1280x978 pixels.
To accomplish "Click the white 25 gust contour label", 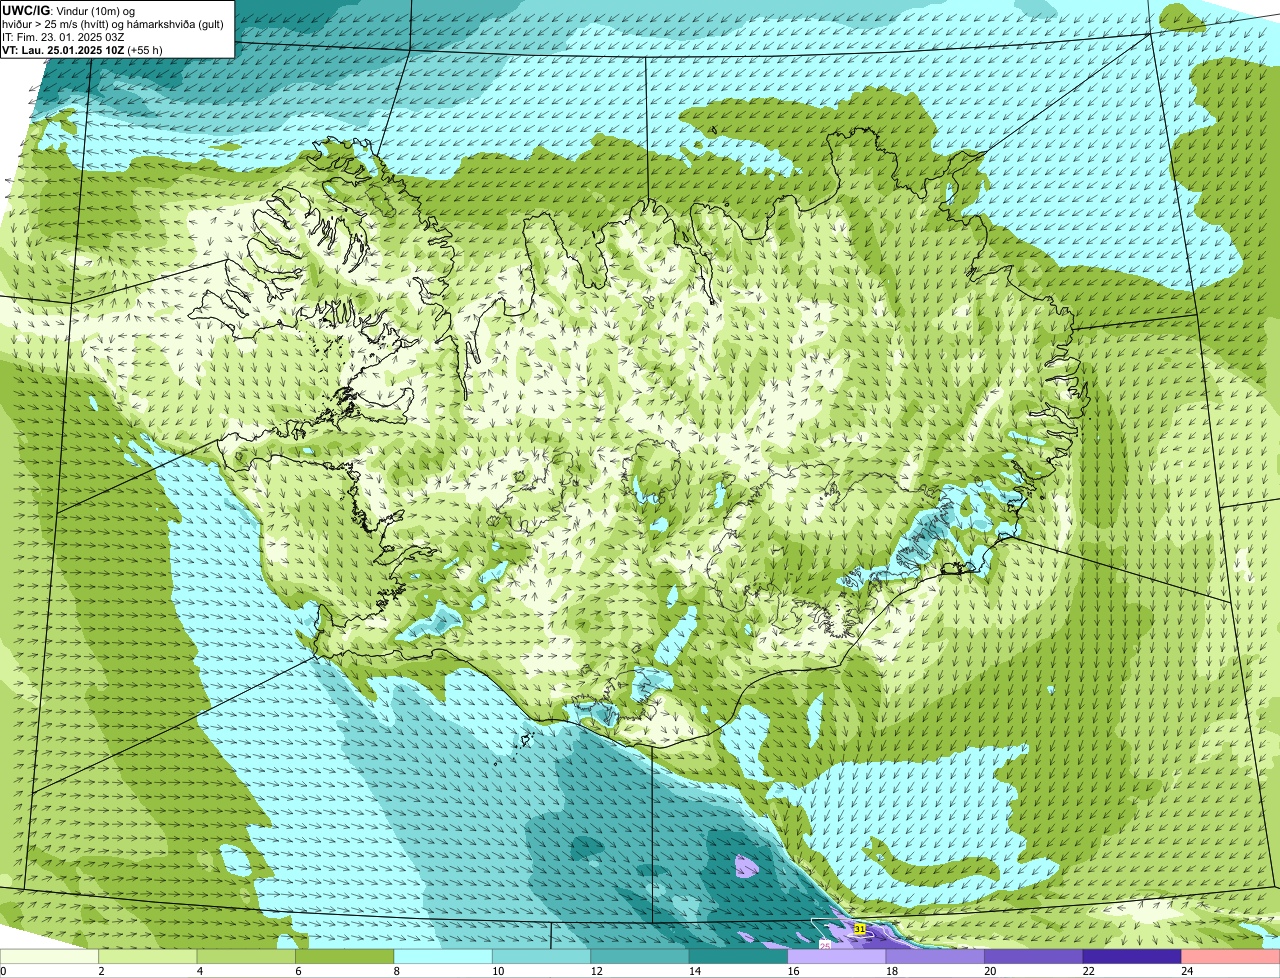I will point(825,944).
